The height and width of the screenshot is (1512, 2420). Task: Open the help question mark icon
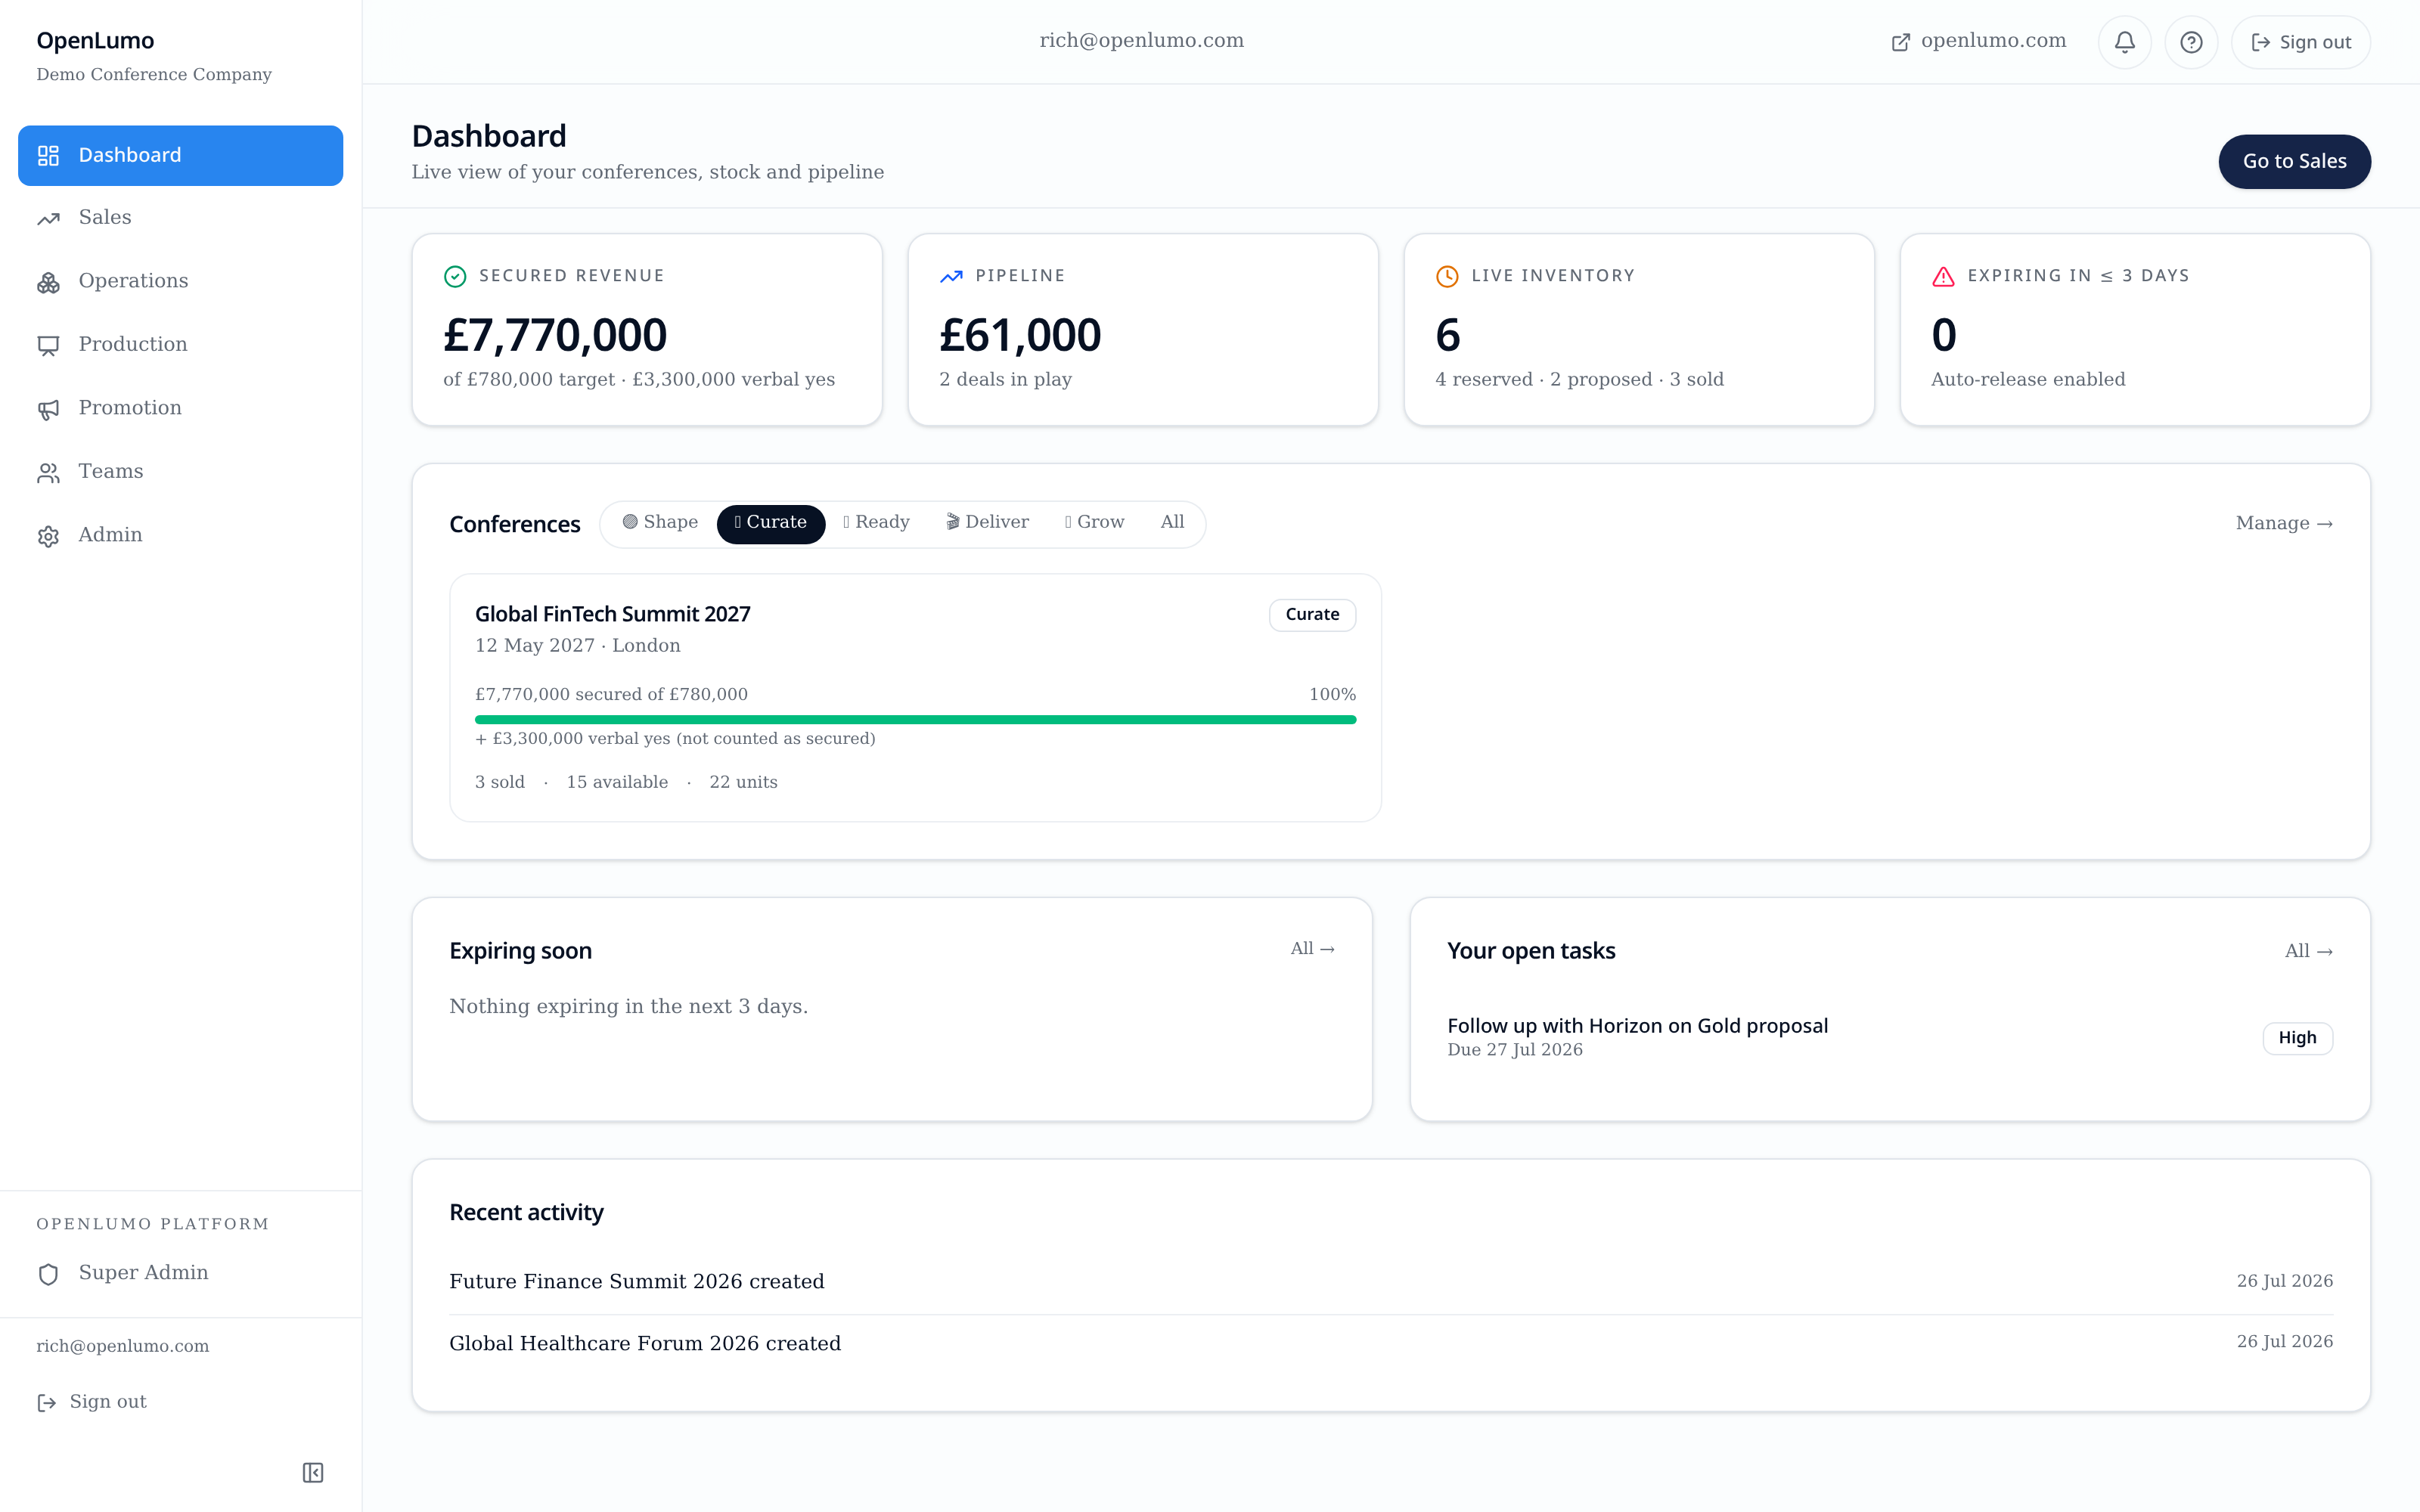click(2191, 42)
